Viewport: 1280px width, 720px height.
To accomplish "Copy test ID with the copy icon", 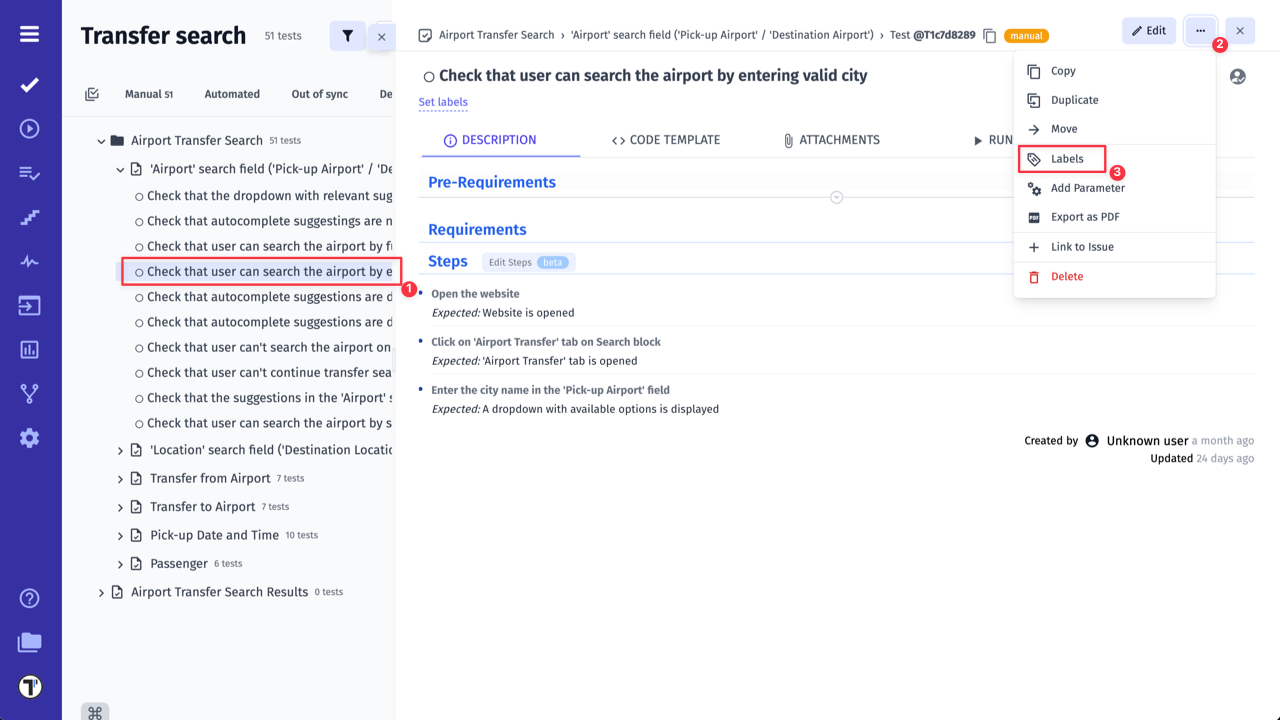I will coord(989,36).
